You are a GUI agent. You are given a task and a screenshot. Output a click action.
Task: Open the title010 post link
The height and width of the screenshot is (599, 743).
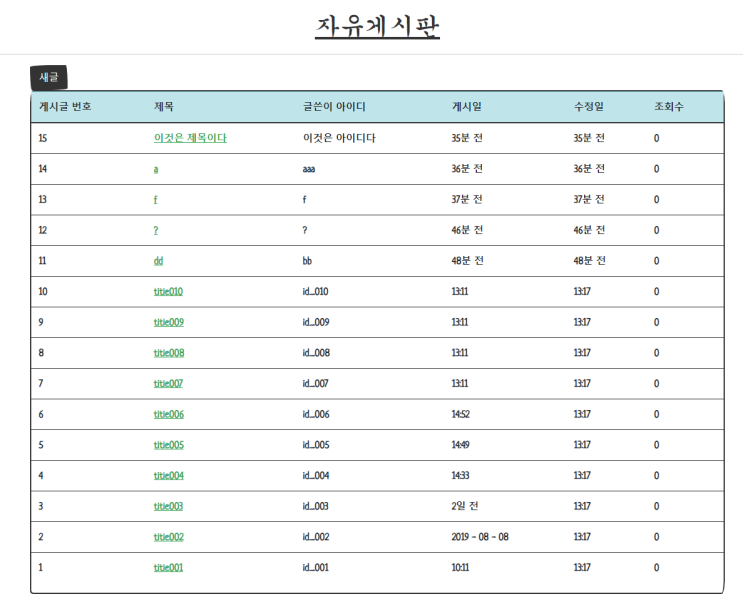(x=168, y=291)
